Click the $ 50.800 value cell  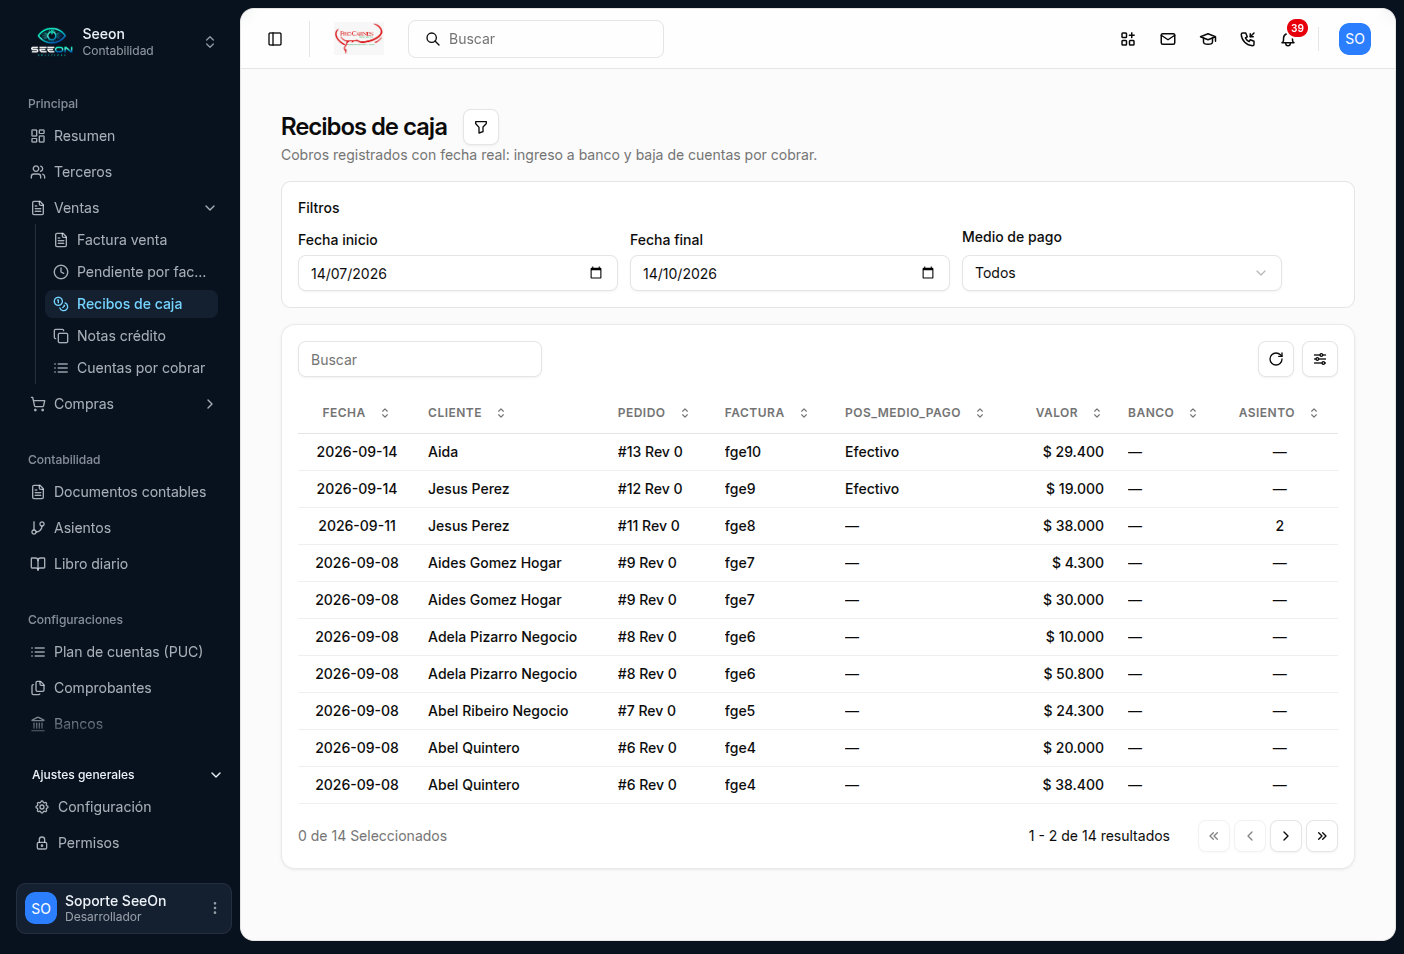tap(1073, 674)
